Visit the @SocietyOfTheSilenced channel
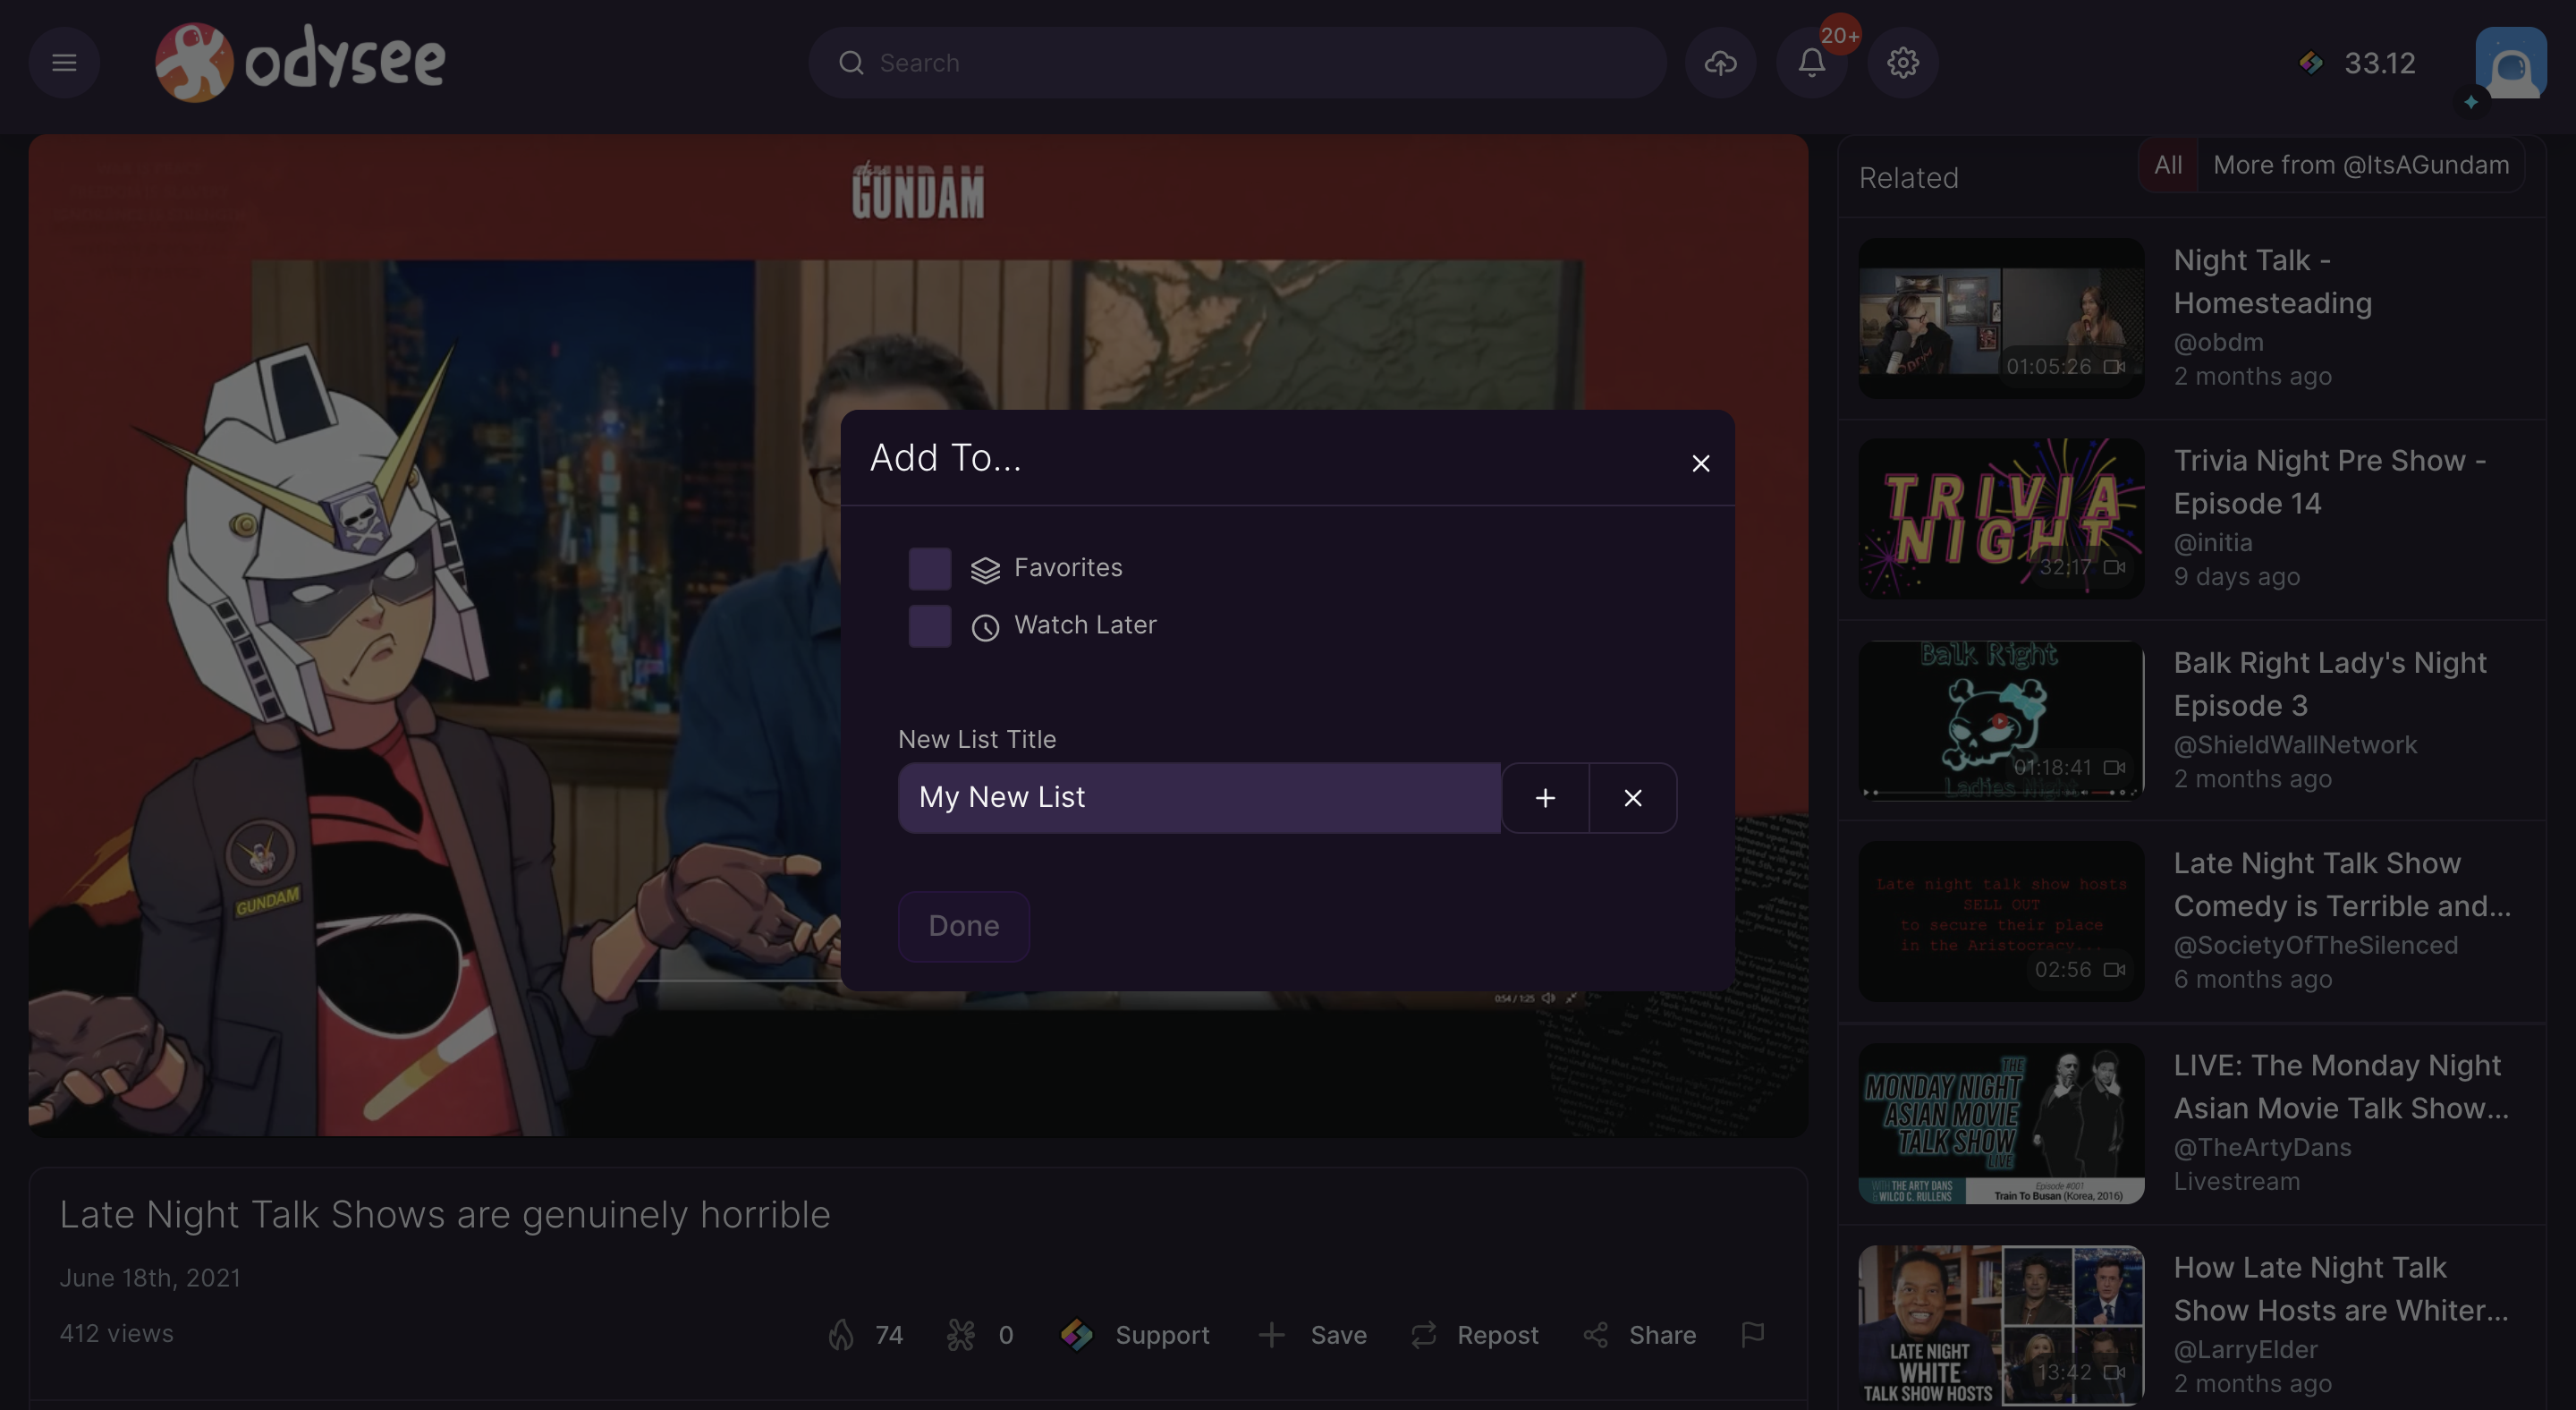The width and height of the screenshot is (2576, 1410). point(2315,945)
